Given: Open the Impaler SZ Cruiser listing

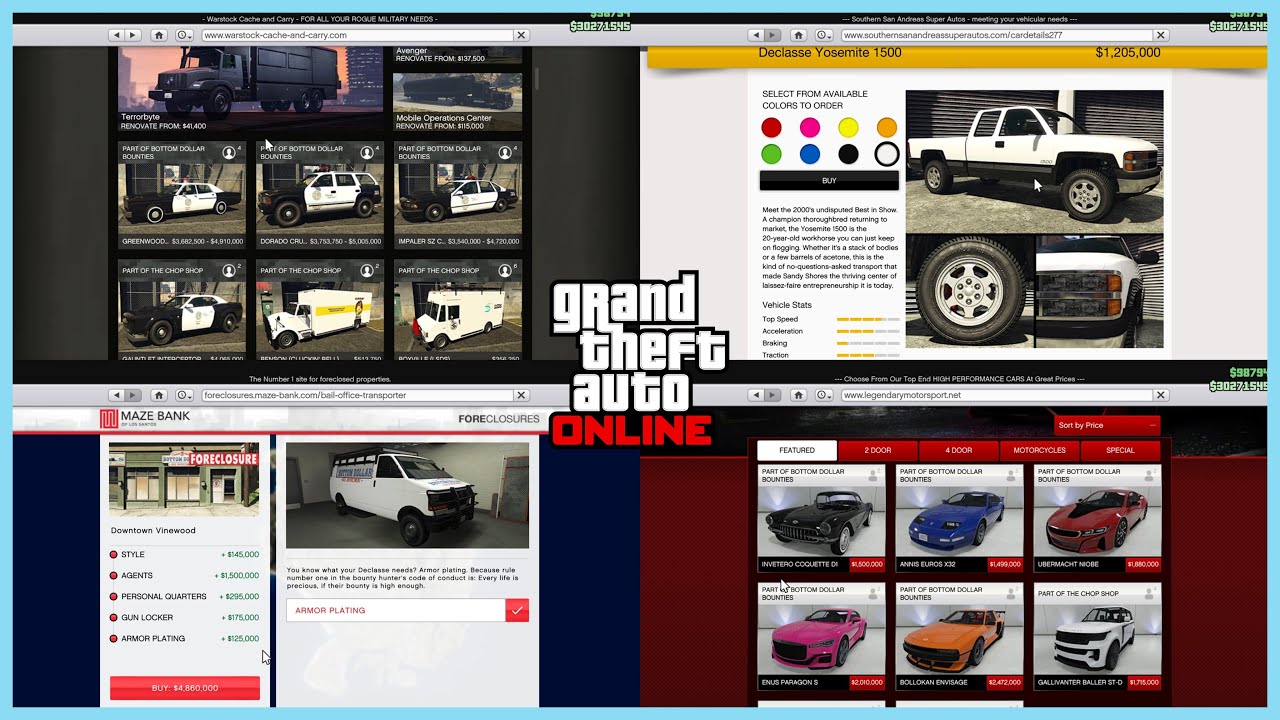Looking at the screenshot, I should click(x=458, y=196).
